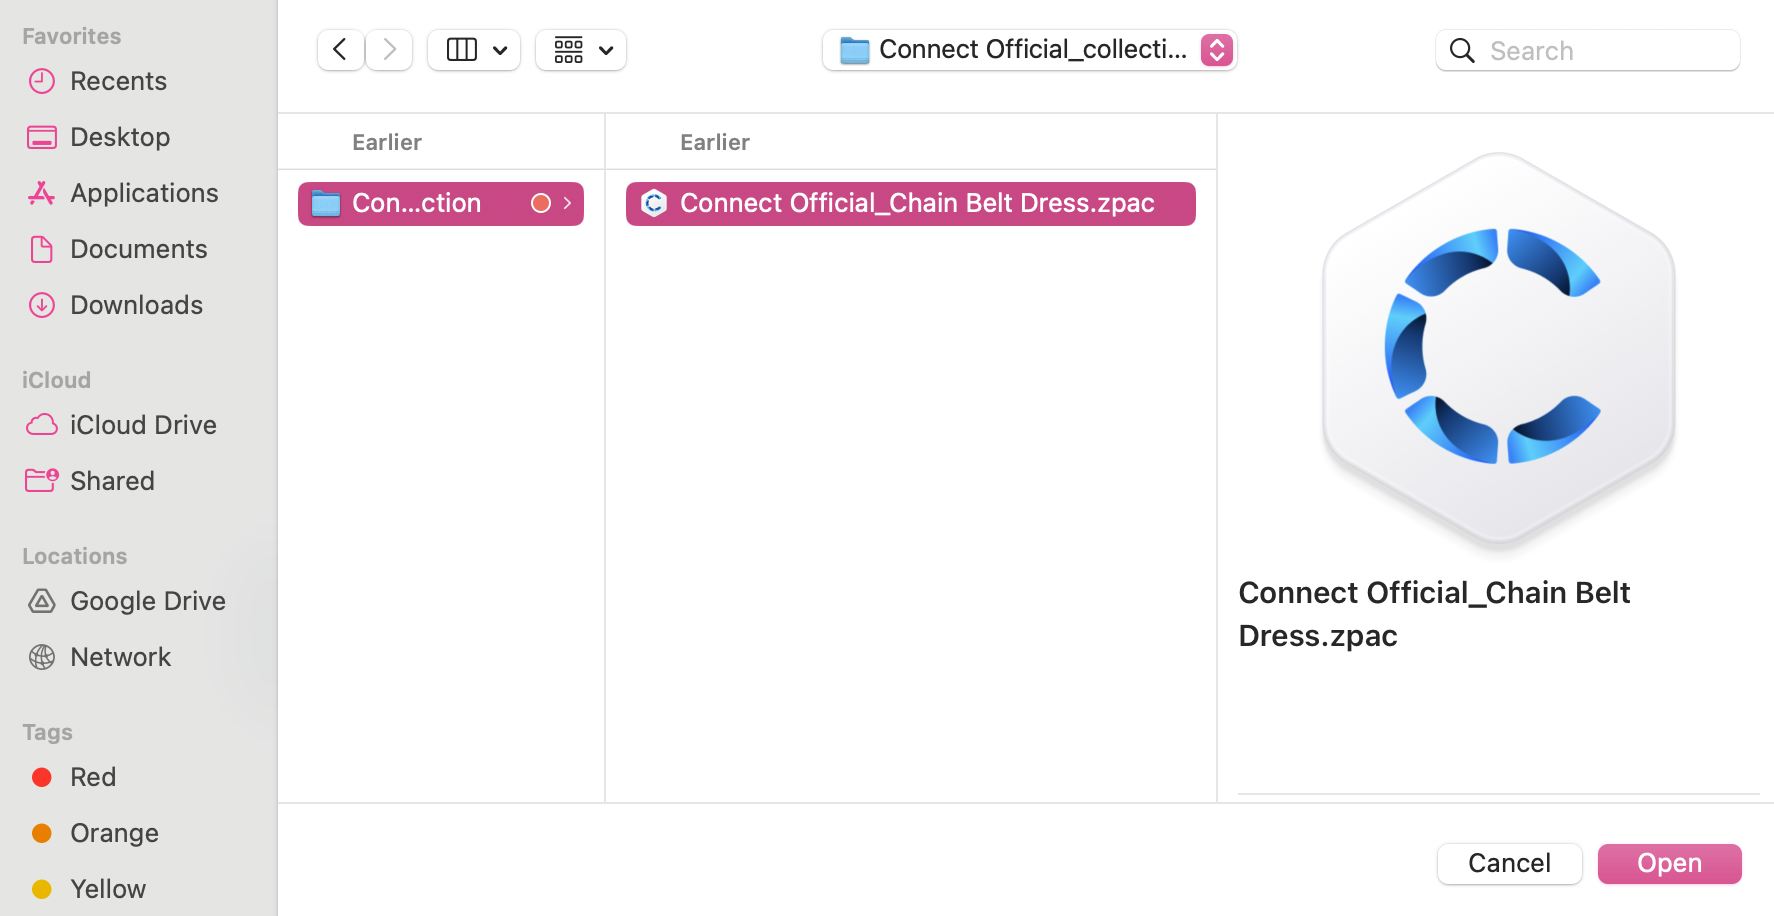
Task: Select the Downloads sidebar icon
Action: 136,305
